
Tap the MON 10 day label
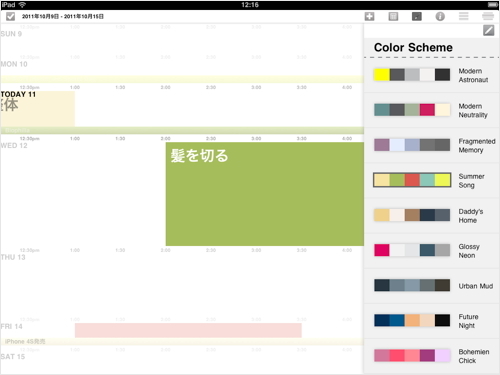coord(14,64)
